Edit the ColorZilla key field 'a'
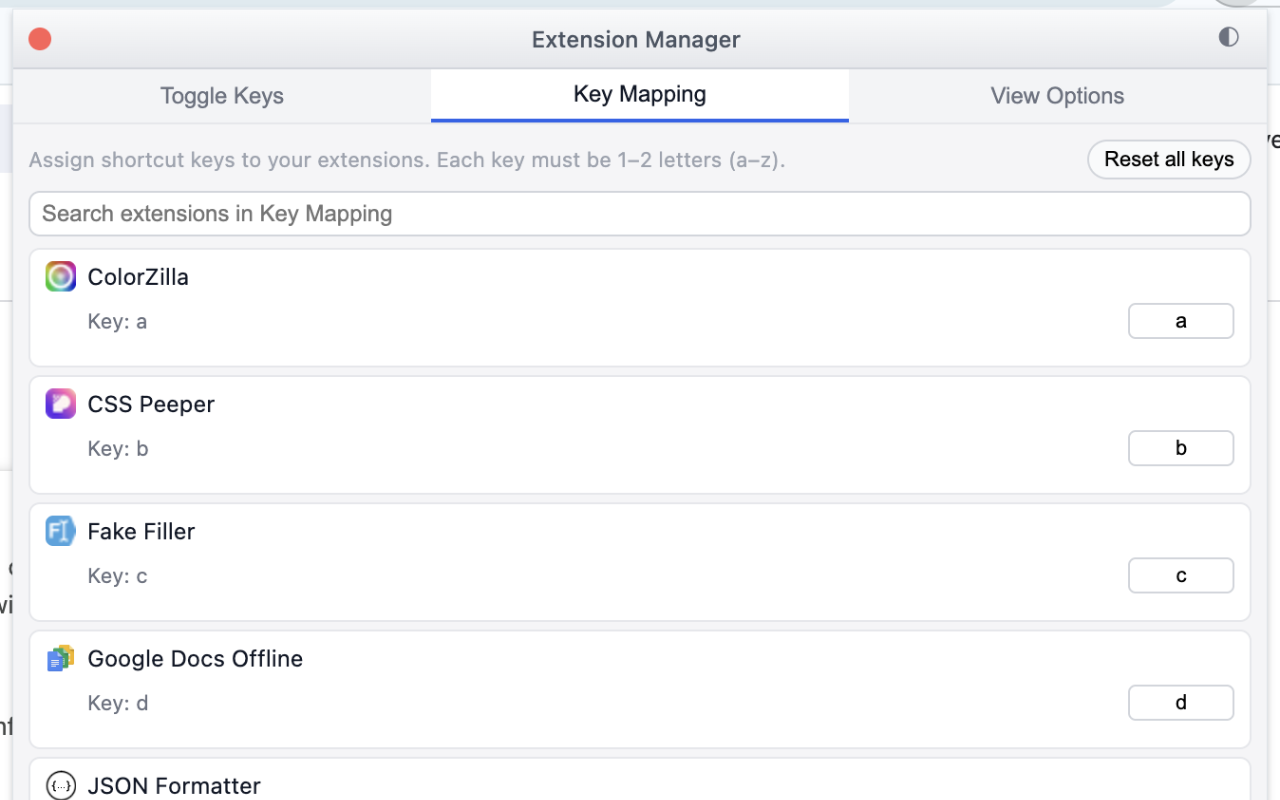This screenshot has width=1280, height=800. (x=1181, y=321)
